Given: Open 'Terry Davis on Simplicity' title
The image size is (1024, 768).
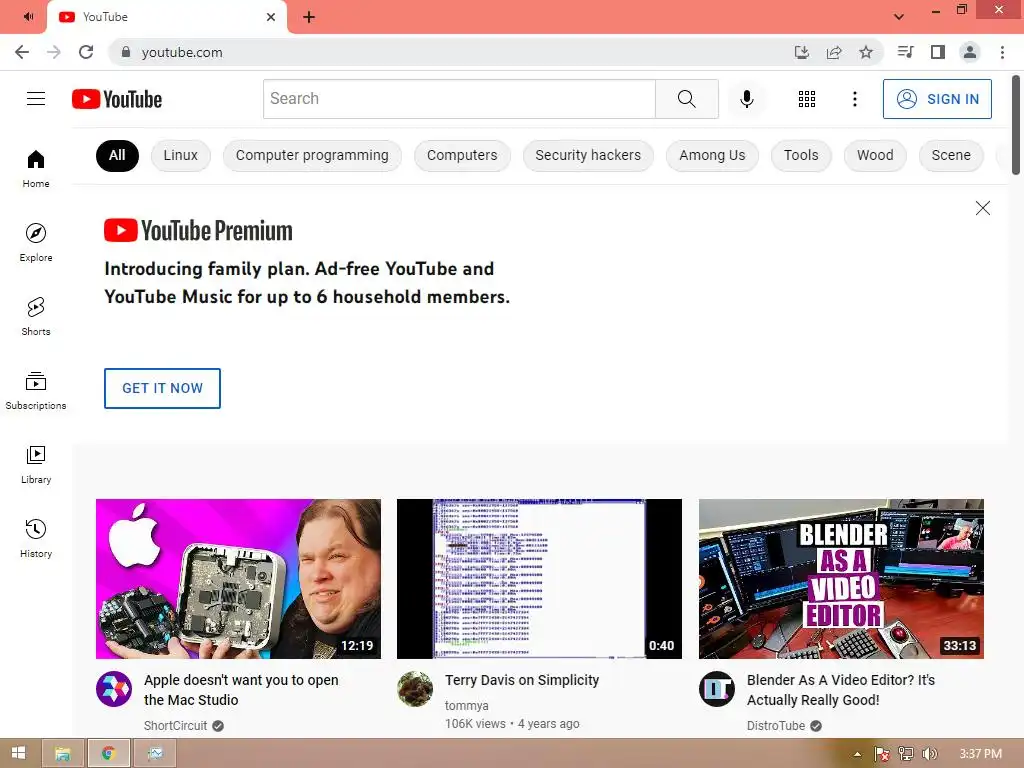Looking at the screenshot, I should [x=522, y=680].
